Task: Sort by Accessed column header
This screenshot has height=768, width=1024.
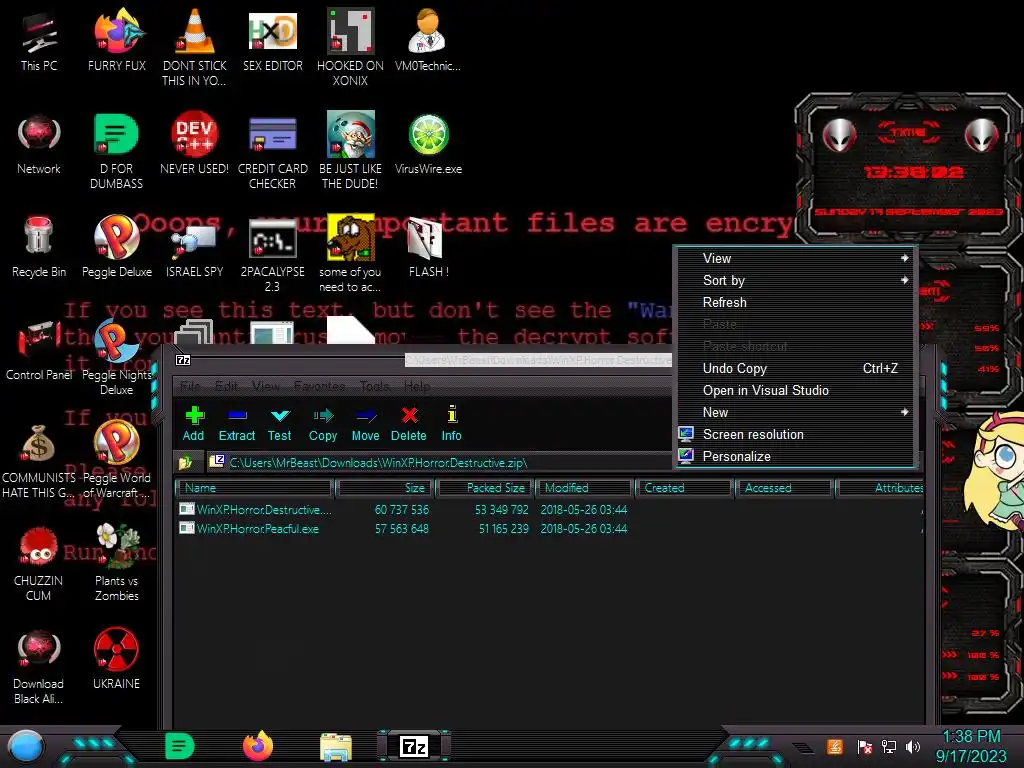Action: coord(784,488)
